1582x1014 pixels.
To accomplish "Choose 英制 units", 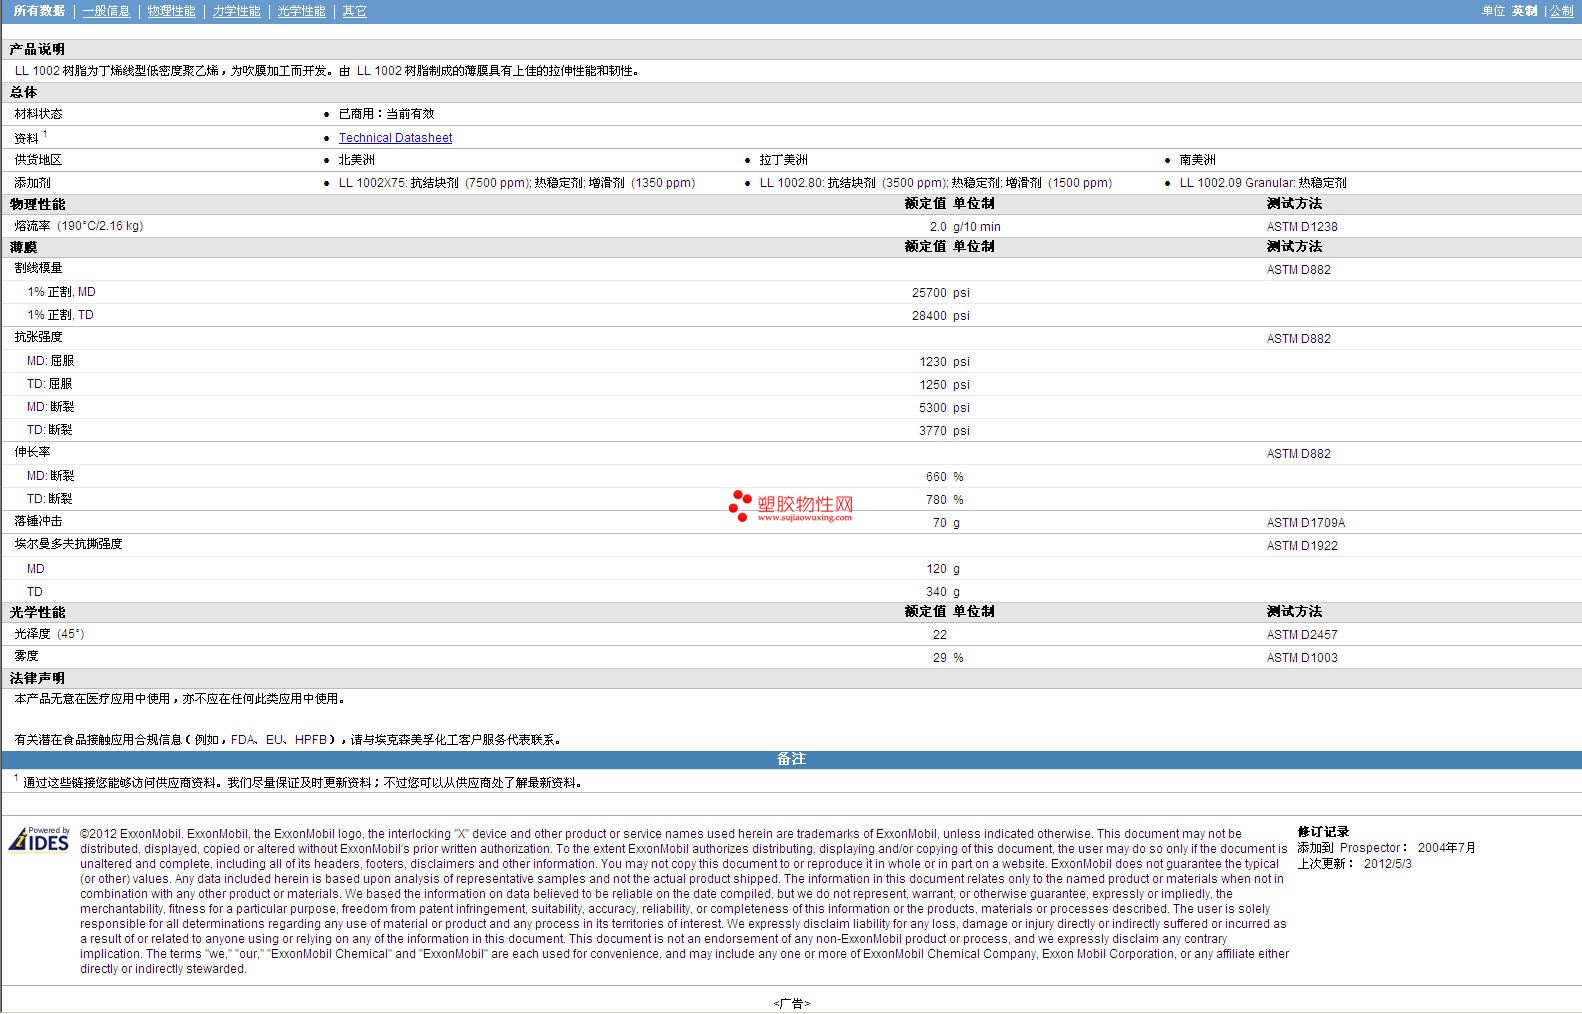I will point(1524,11).
